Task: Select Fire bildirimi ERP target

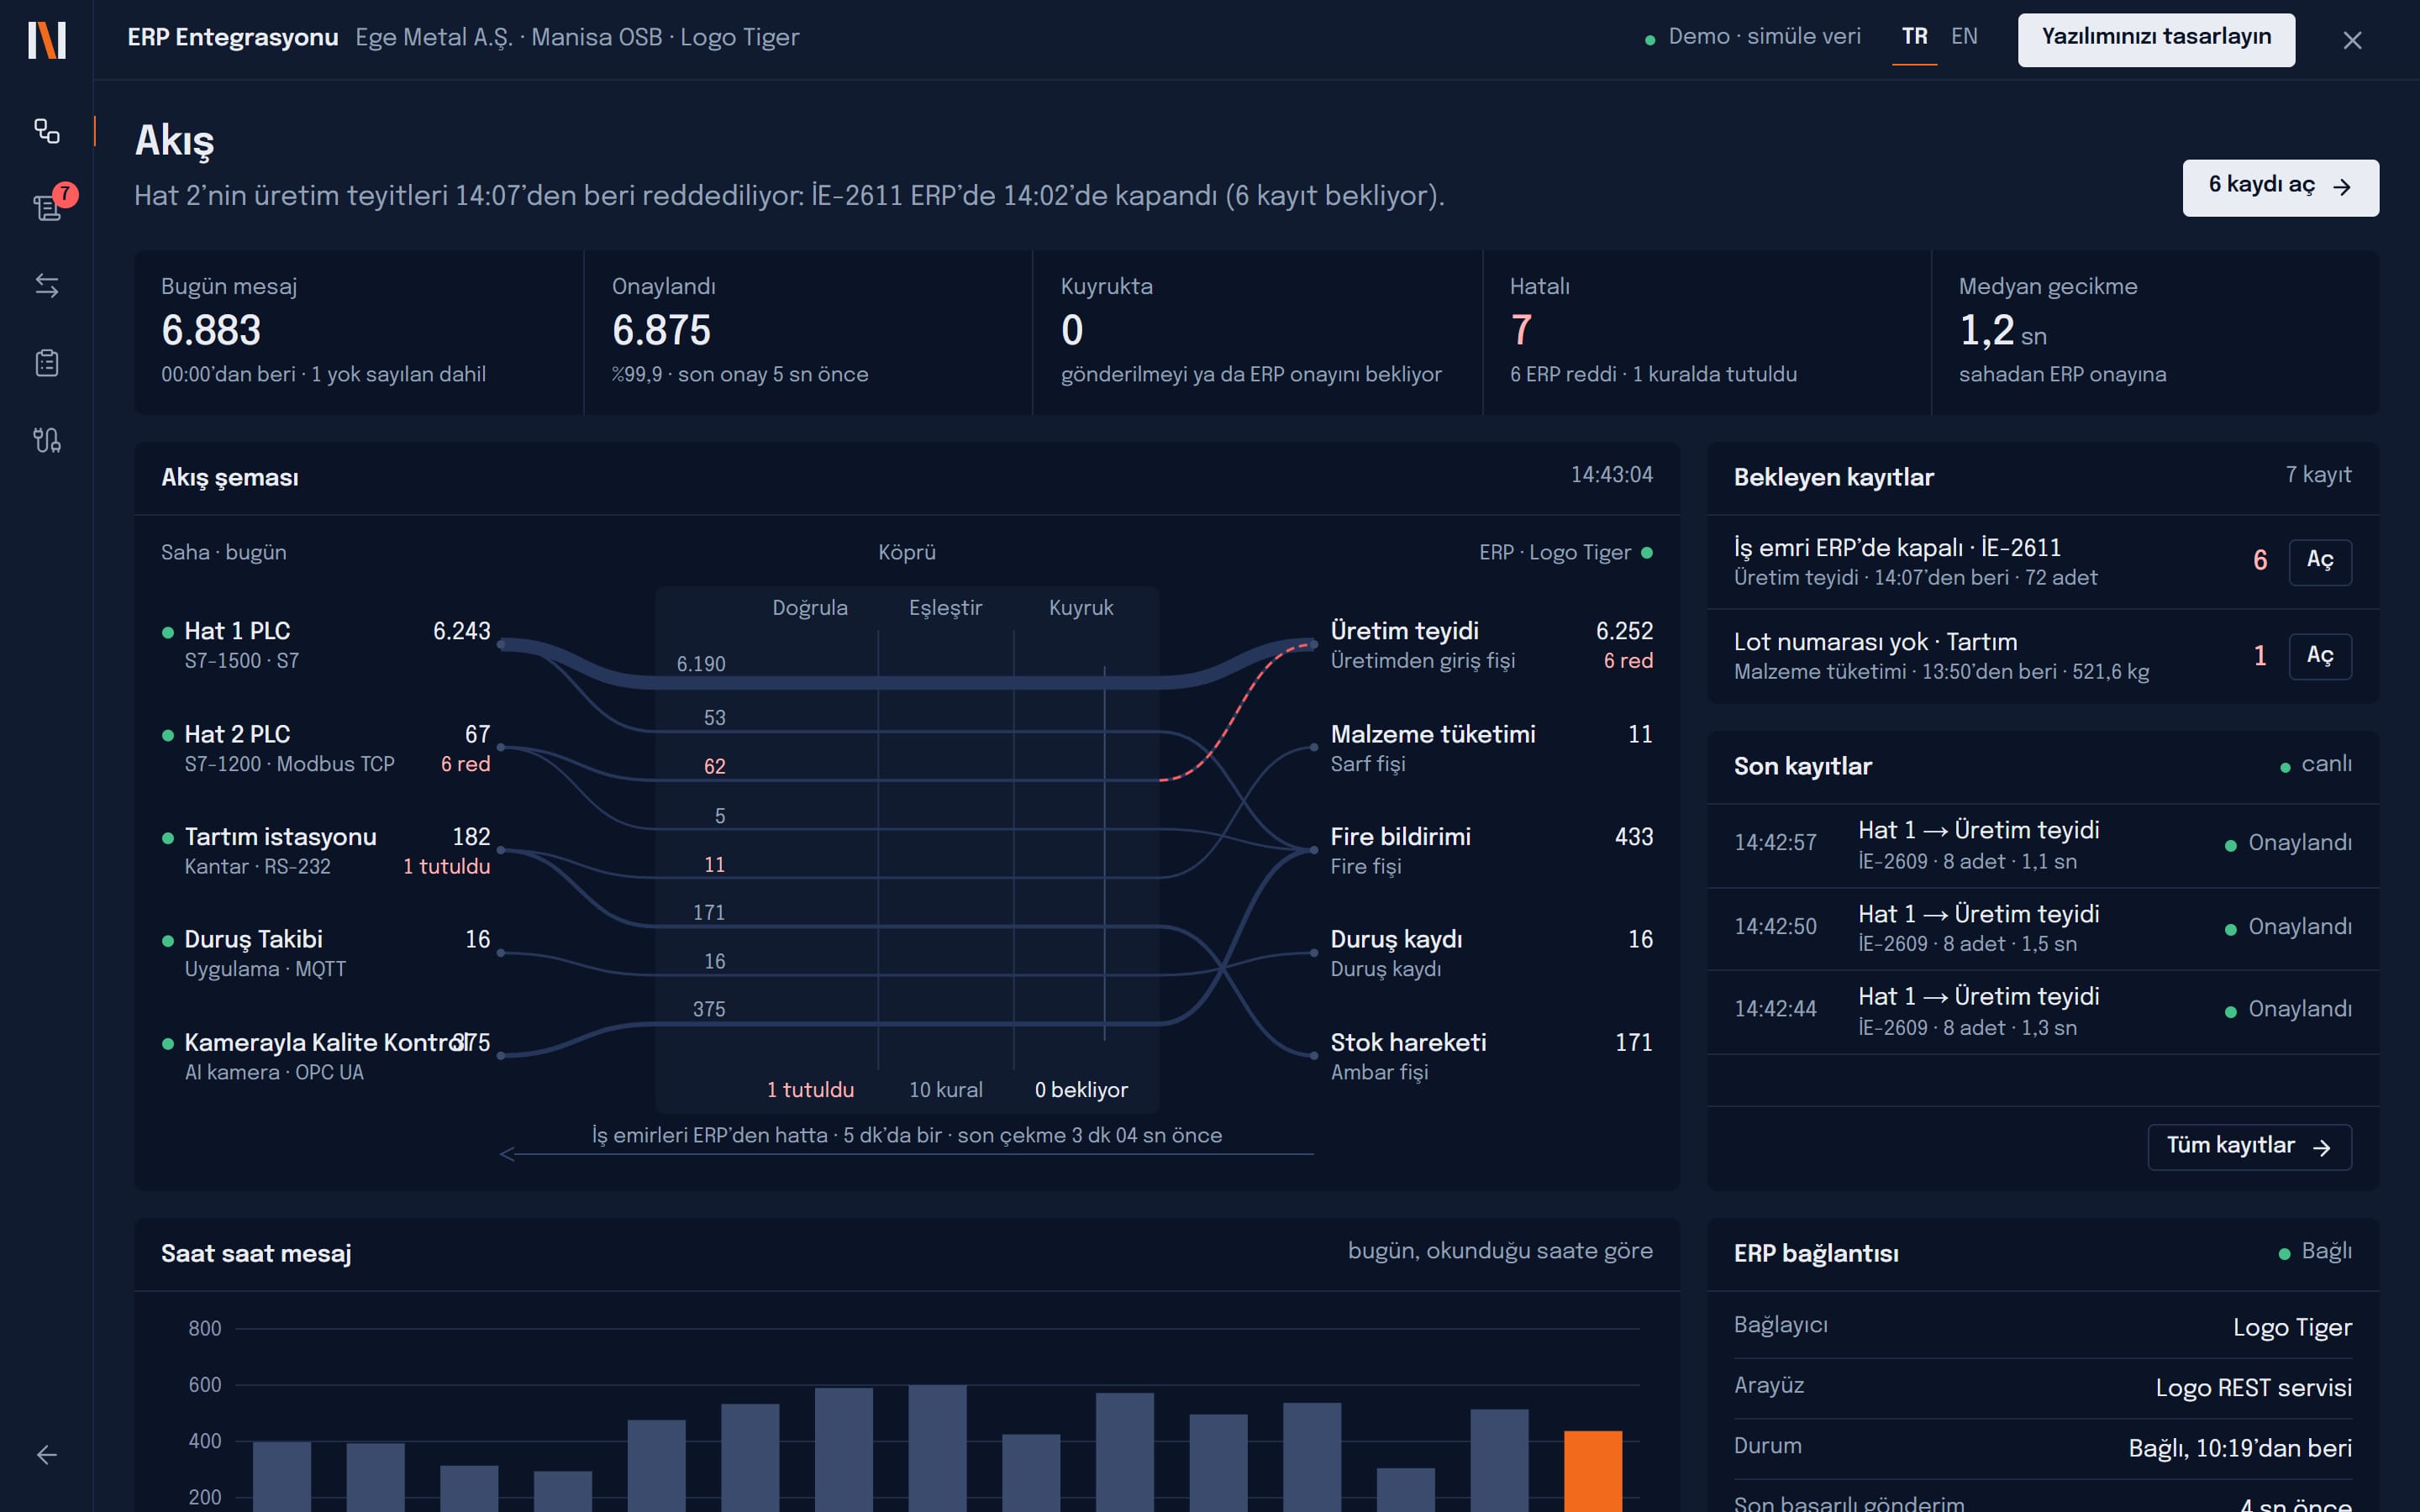Action: 1491,851
